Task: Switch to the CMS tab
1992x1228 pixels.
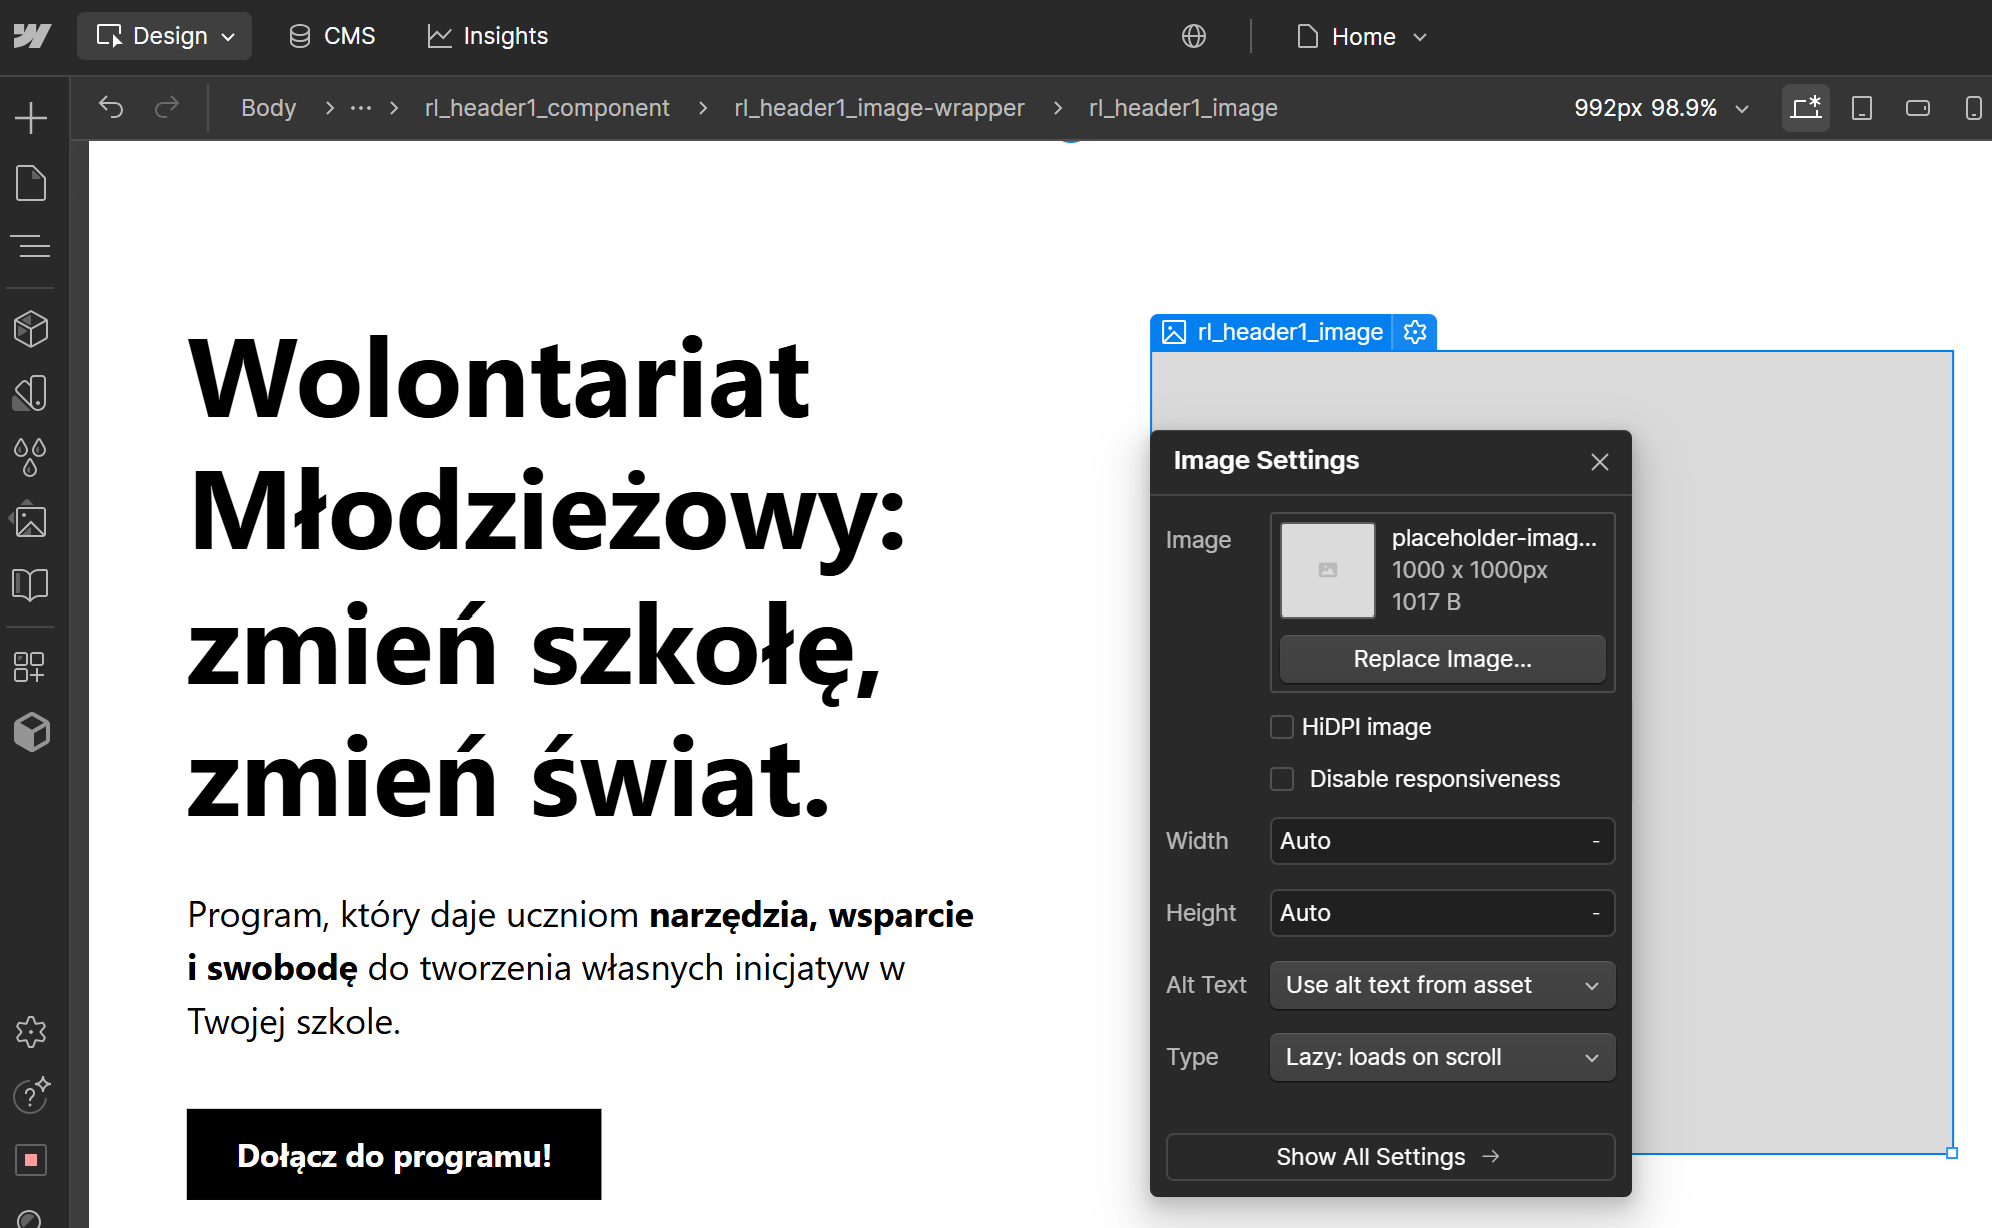Action: click(332, 36)
